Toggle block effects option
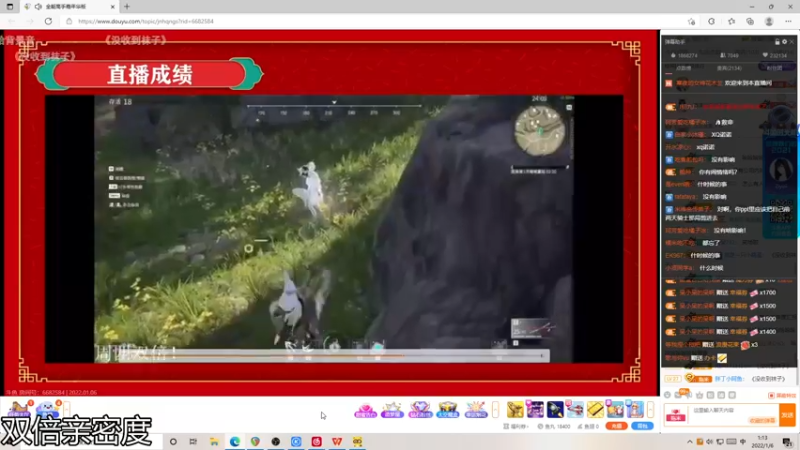The image size is (800, 450). [x=782, y=395]
